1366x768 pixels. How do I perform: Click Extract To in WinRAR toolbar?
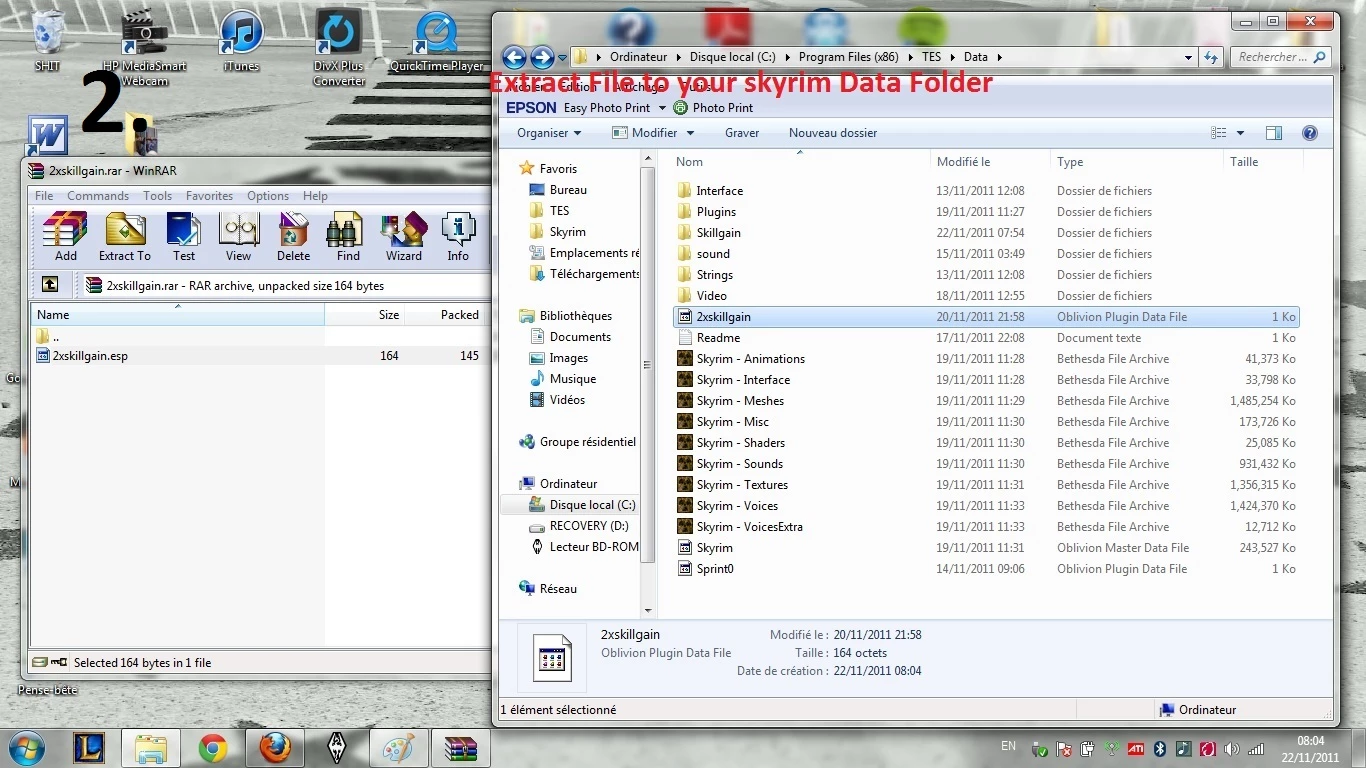click(125, 237)
